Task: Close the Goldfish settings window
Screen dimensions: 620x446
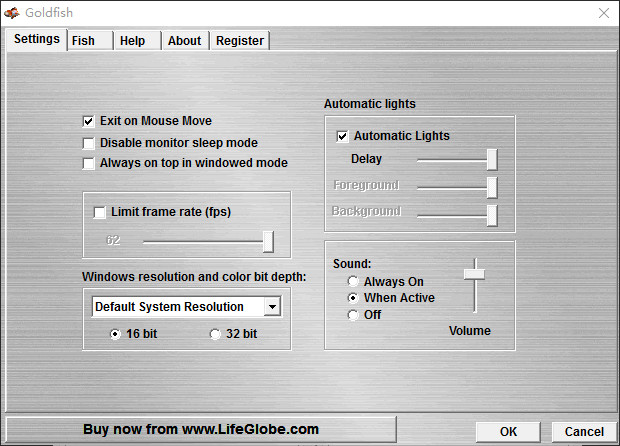Action: (x=603, y=13)
